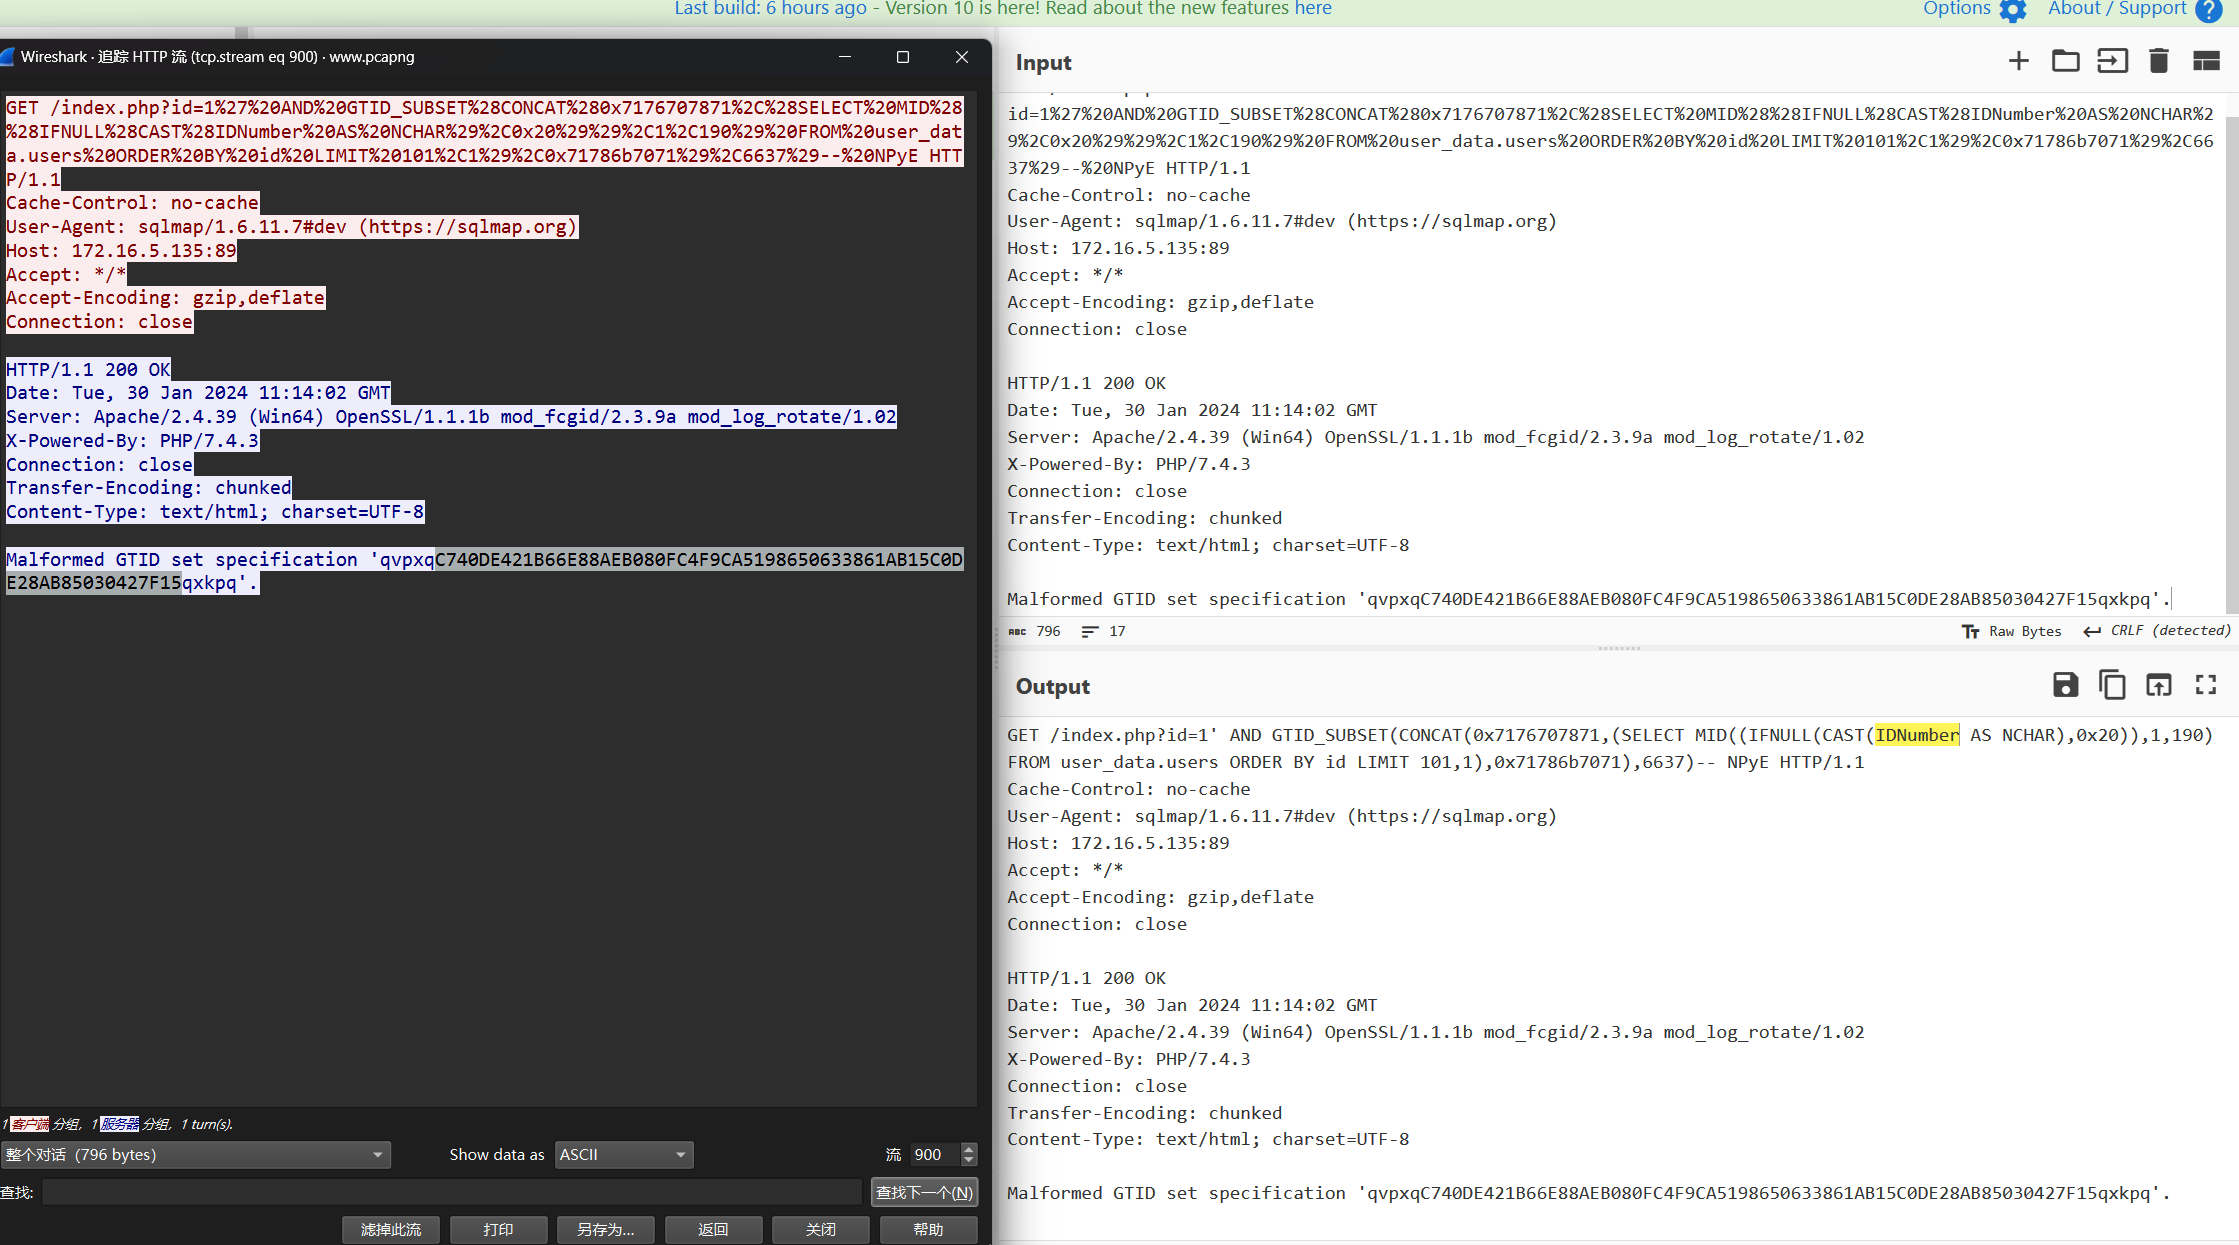The width and height of the screenshot is (2239, 1245).
Task: Increment the stream number 900 spinner
Action: (968, 1149)
